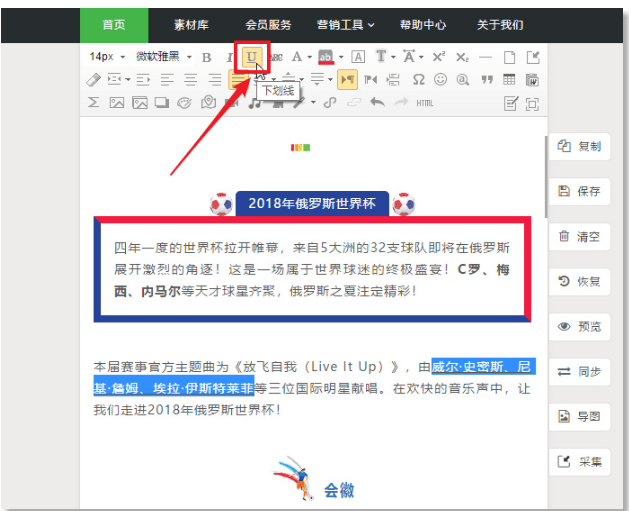Click the 保存 save button
Viewport: 629px width, 511px height.
click(x=579, y=191)
